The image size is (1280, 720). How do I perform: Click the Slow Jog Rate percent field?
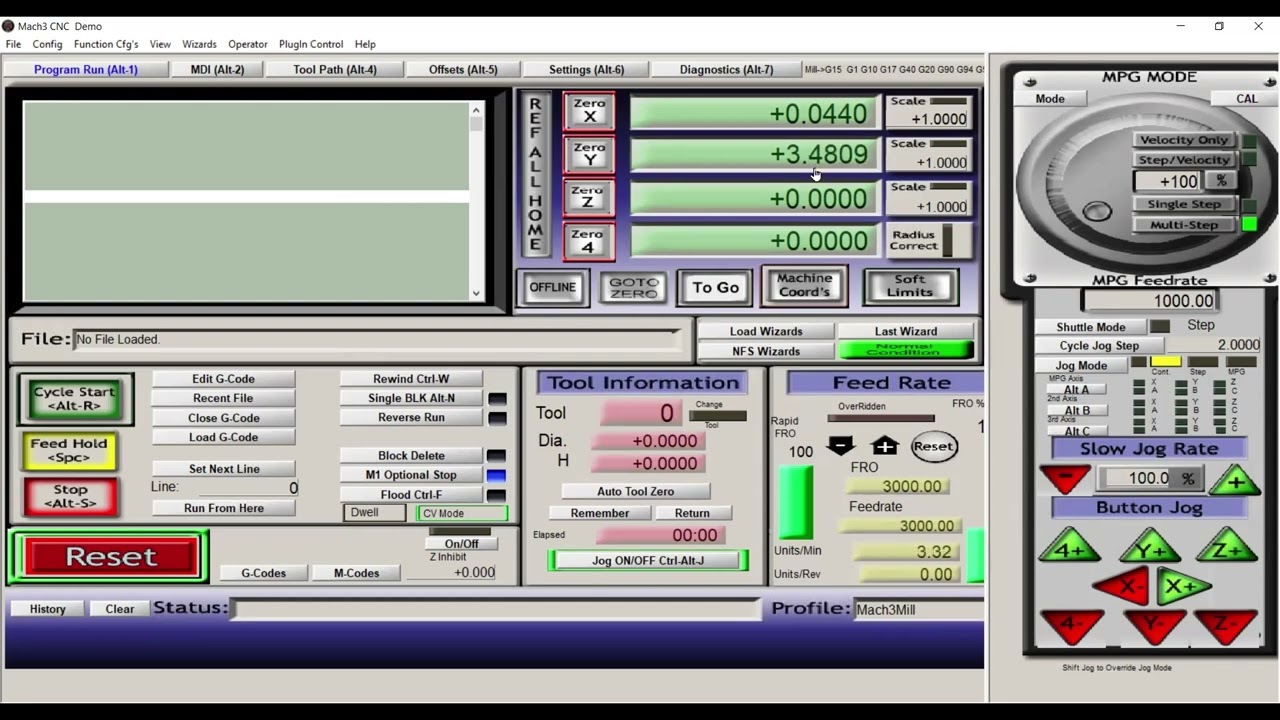pos(1148,479)
